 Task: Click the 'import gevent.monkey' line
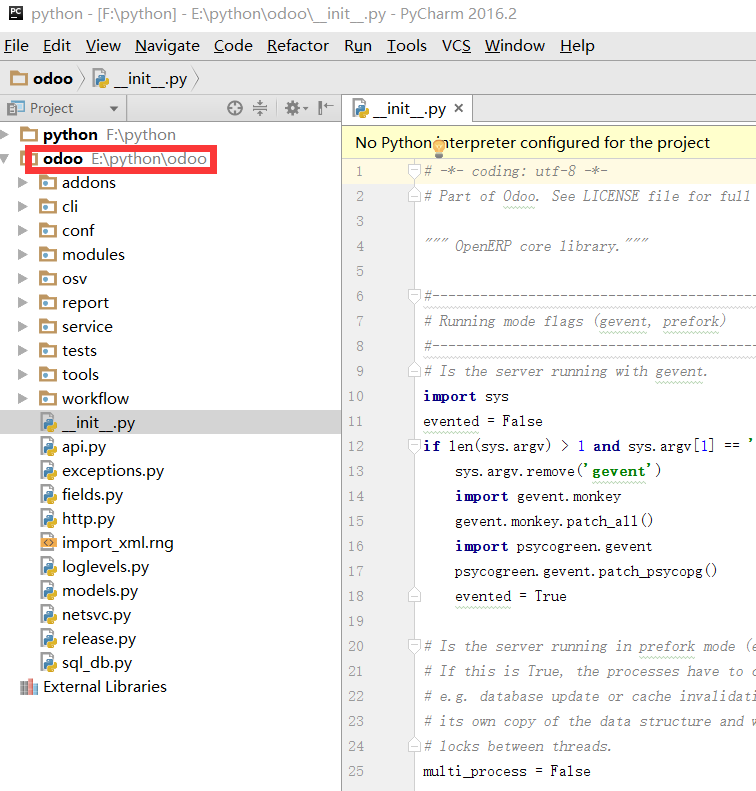(x=538, y=496)
